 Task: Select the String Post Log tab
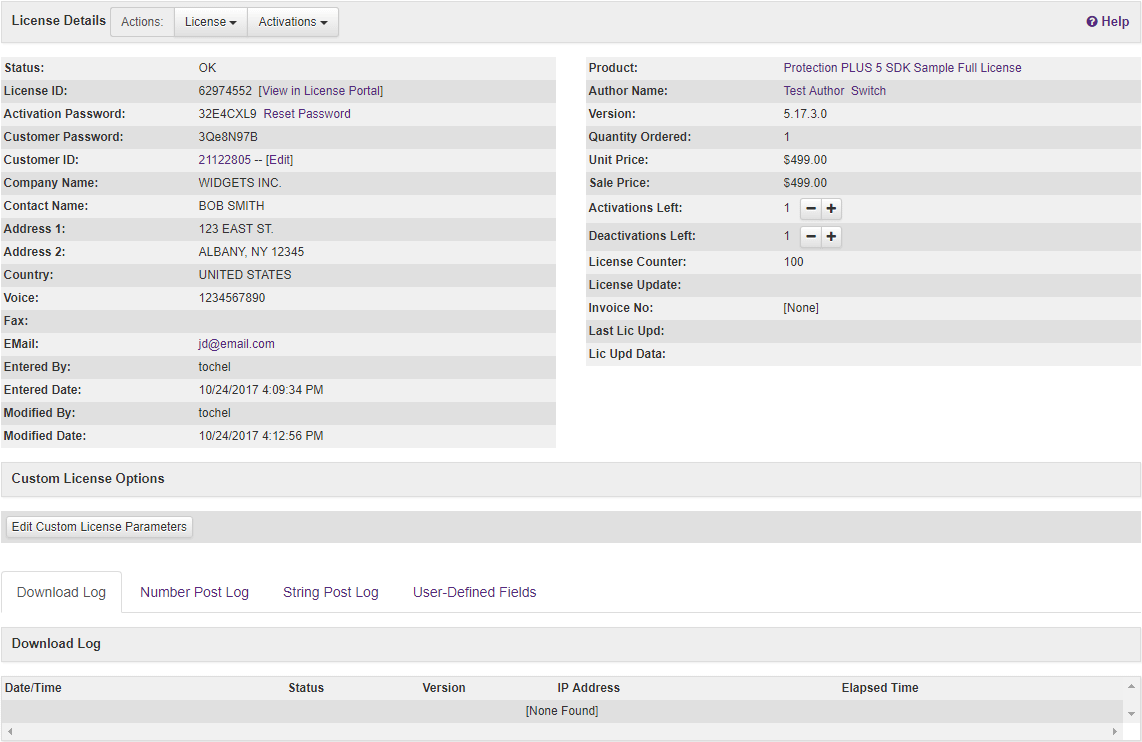click(x=330, y=592)
